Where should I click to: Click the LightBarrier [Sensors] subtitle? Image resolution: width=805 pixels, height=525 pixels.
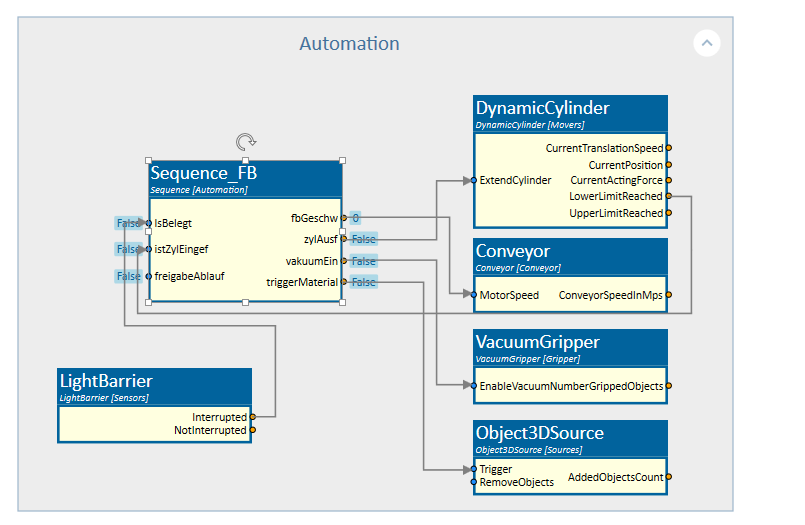[x=104, y=398]
